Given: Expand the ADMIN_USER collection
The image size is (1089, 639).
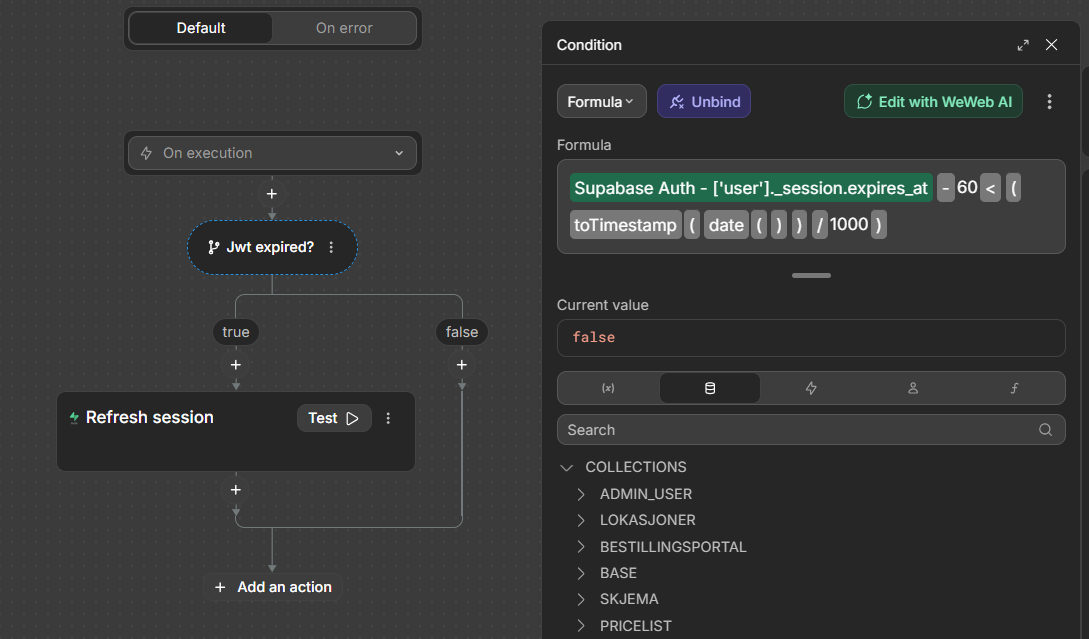Looking at the screenshot, I should [x=581, y=494].
